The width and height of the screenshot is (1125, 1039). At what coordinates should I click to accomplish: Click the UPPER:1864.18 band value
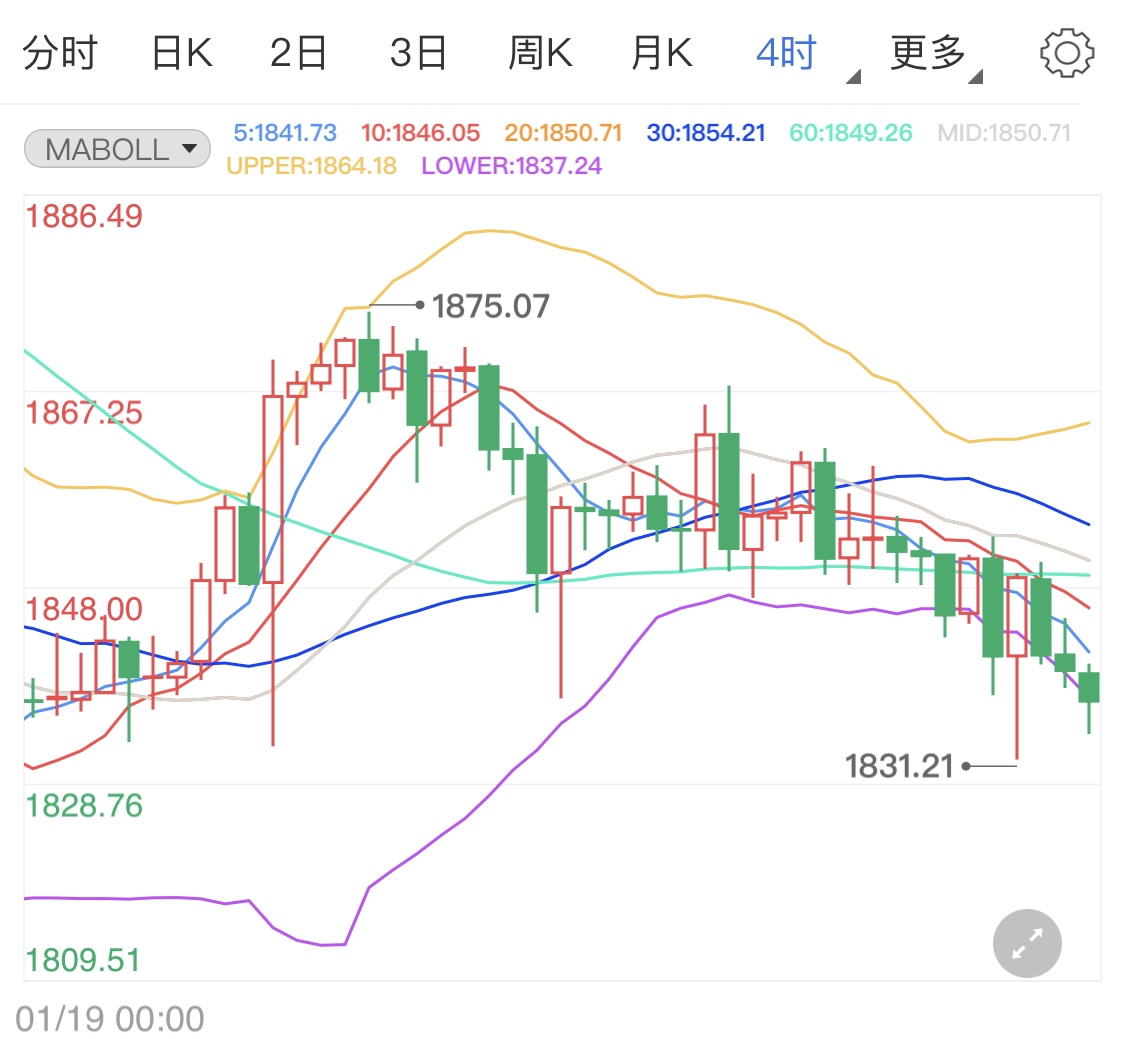pos(311,166)
